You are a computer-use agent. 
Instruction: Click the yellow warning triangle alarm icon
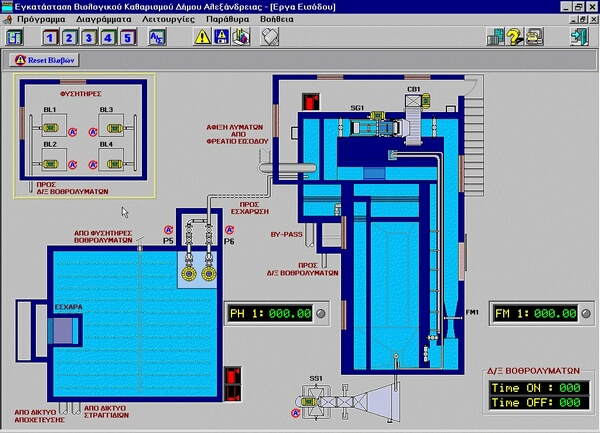[x=204, y=38]
